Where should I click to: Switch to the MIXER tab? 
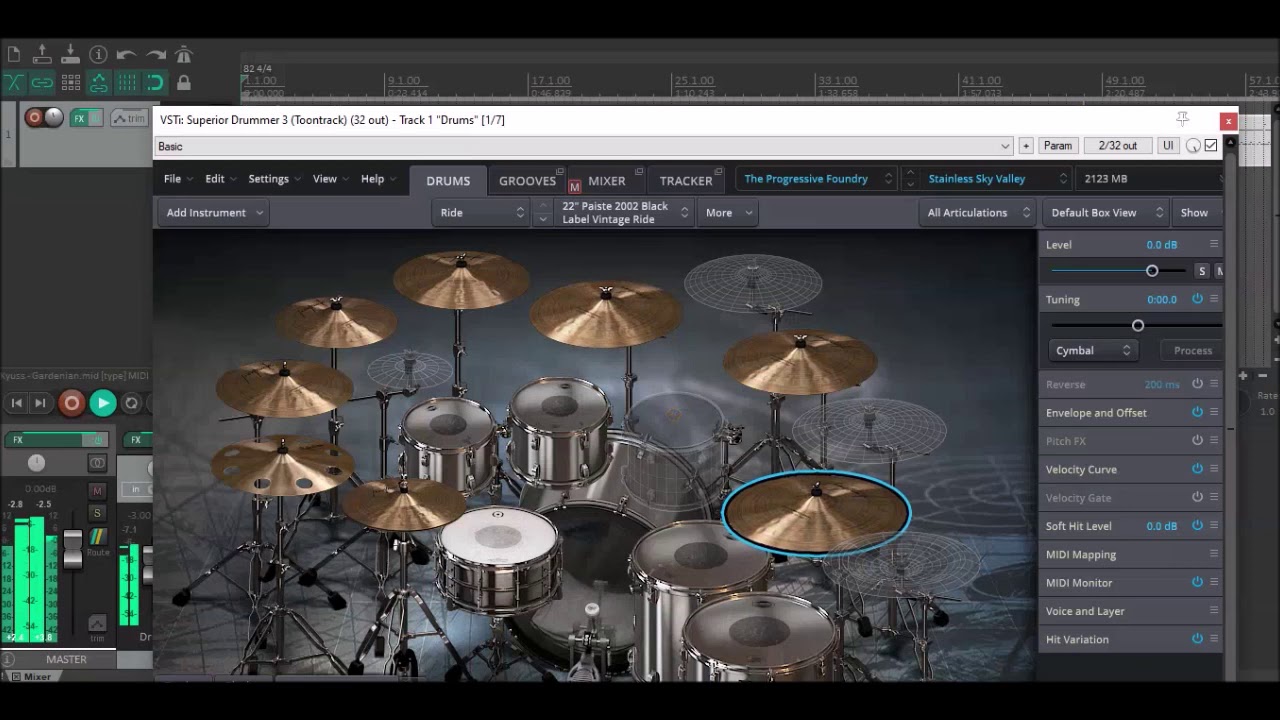coord(606,181)
